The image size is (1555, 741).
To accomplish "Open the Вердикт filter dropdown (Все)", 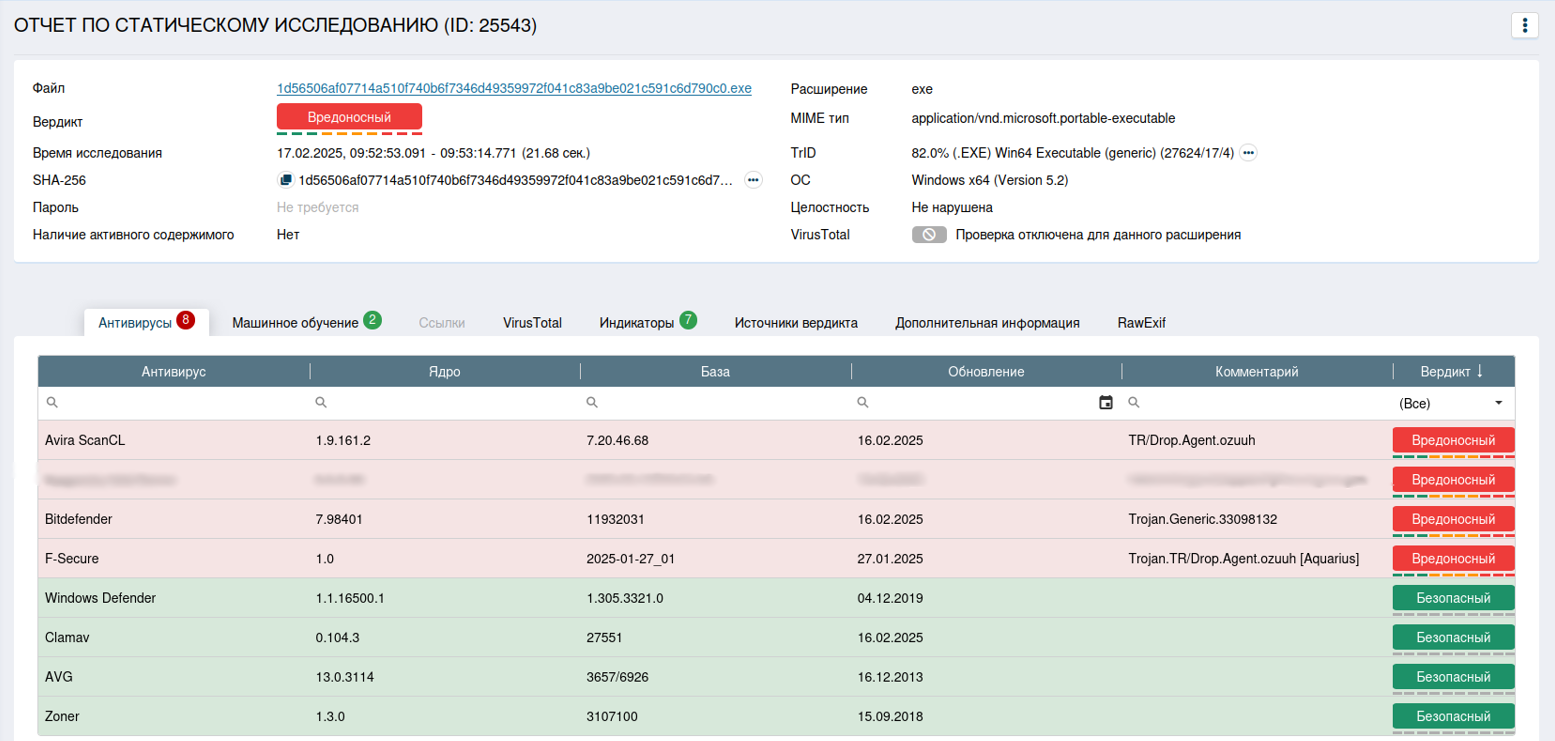I will 1452,403.
